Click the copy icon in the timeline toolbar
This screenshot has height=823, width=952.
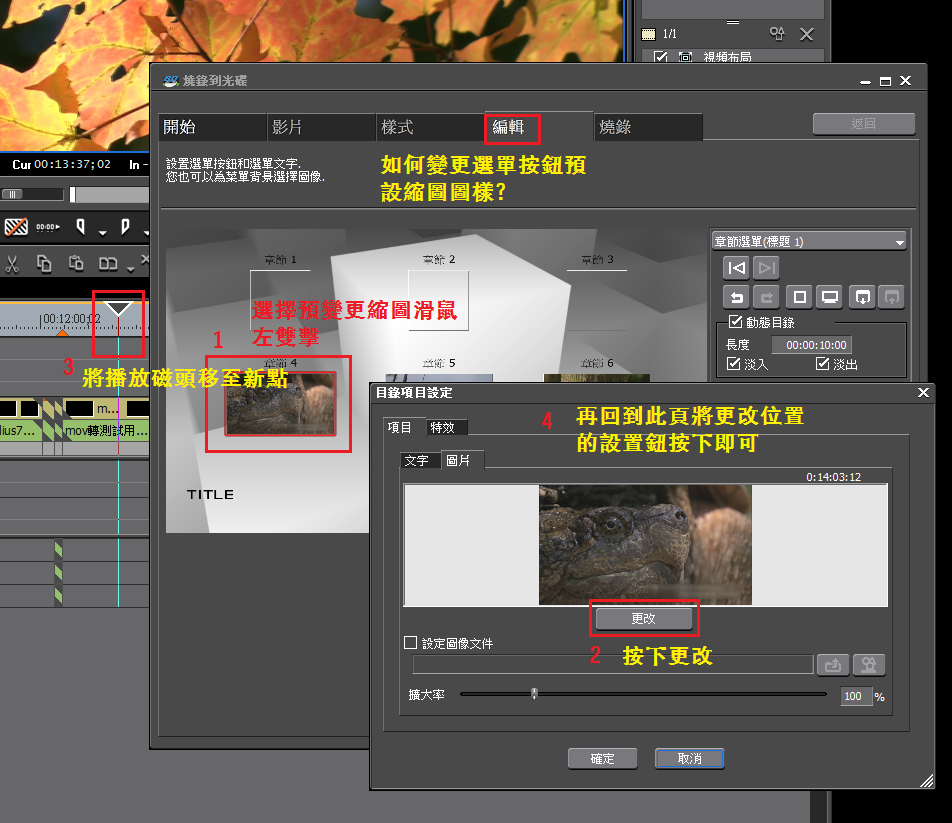click(44, 264)
